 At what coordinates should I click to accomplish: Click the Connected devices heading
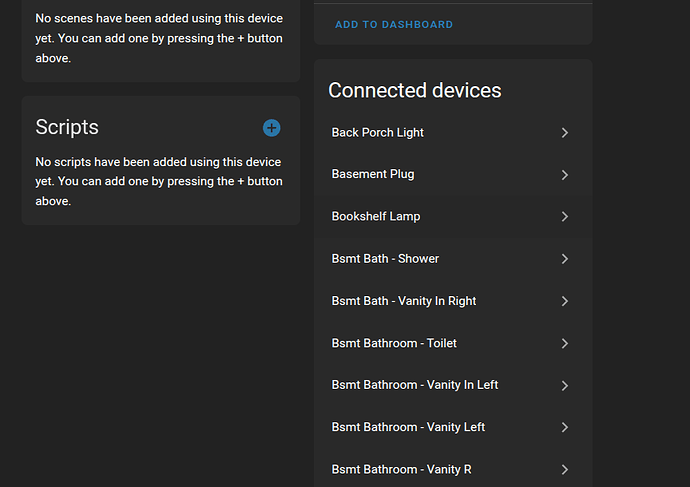[x=415, y=90]
